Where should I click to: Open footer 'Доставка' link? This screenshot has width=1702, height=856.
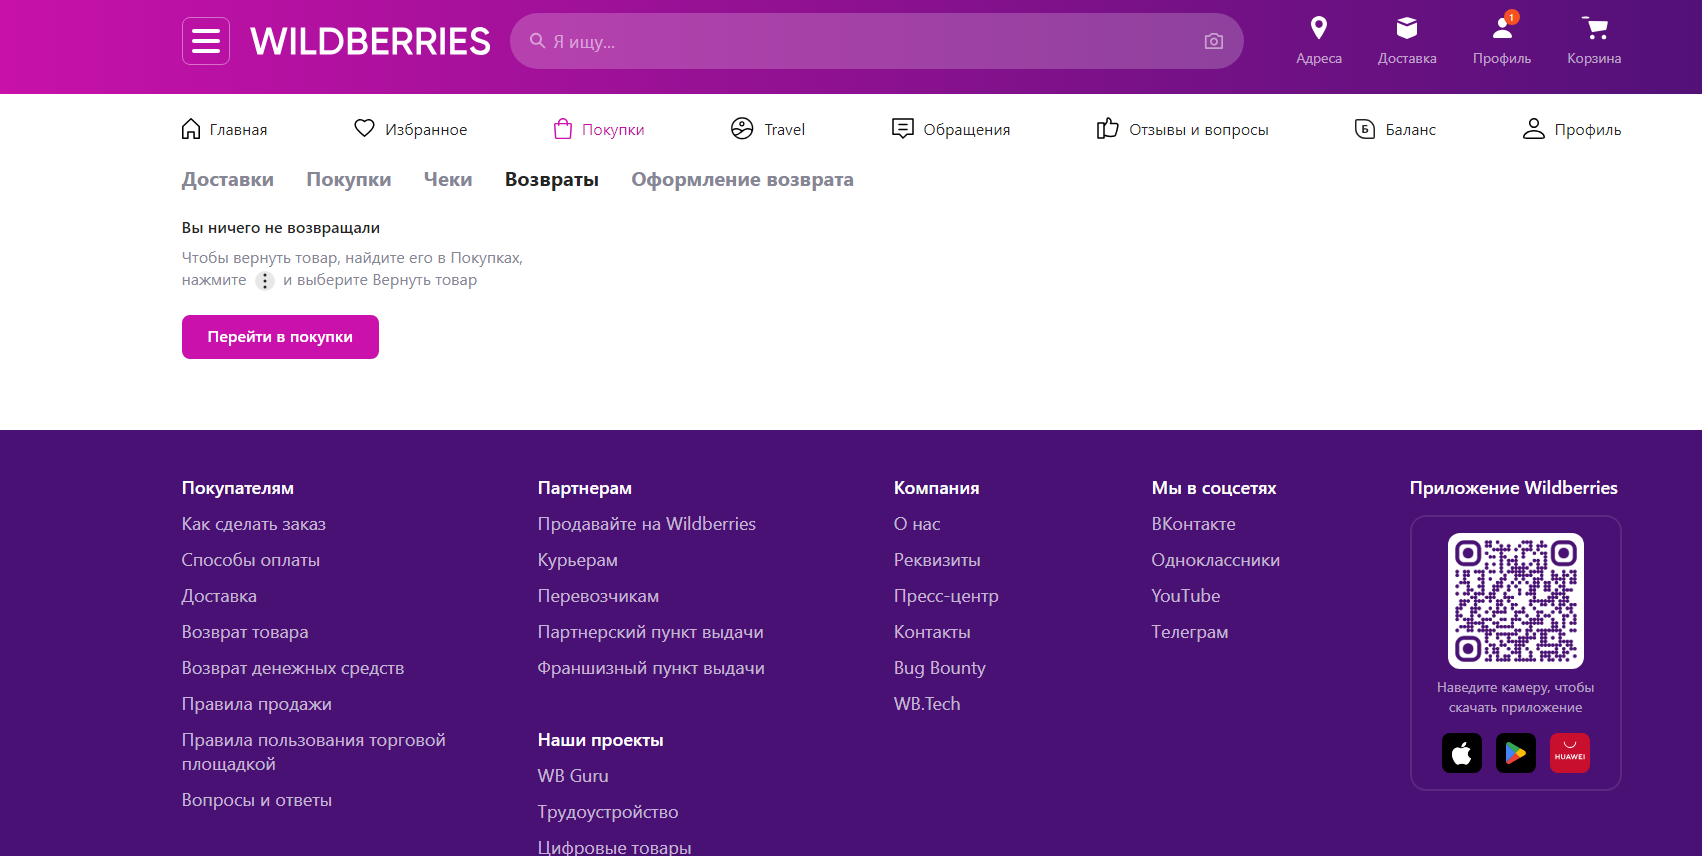point(219,596)
